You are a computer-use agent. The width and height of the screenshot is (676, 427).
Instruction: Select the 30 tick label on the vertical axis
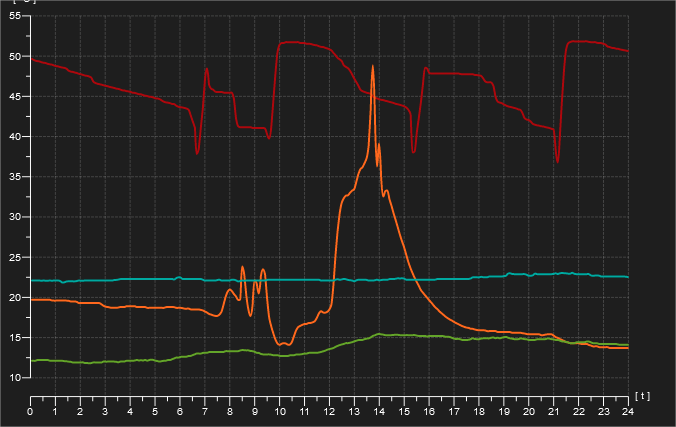click(x=15, y=217)
